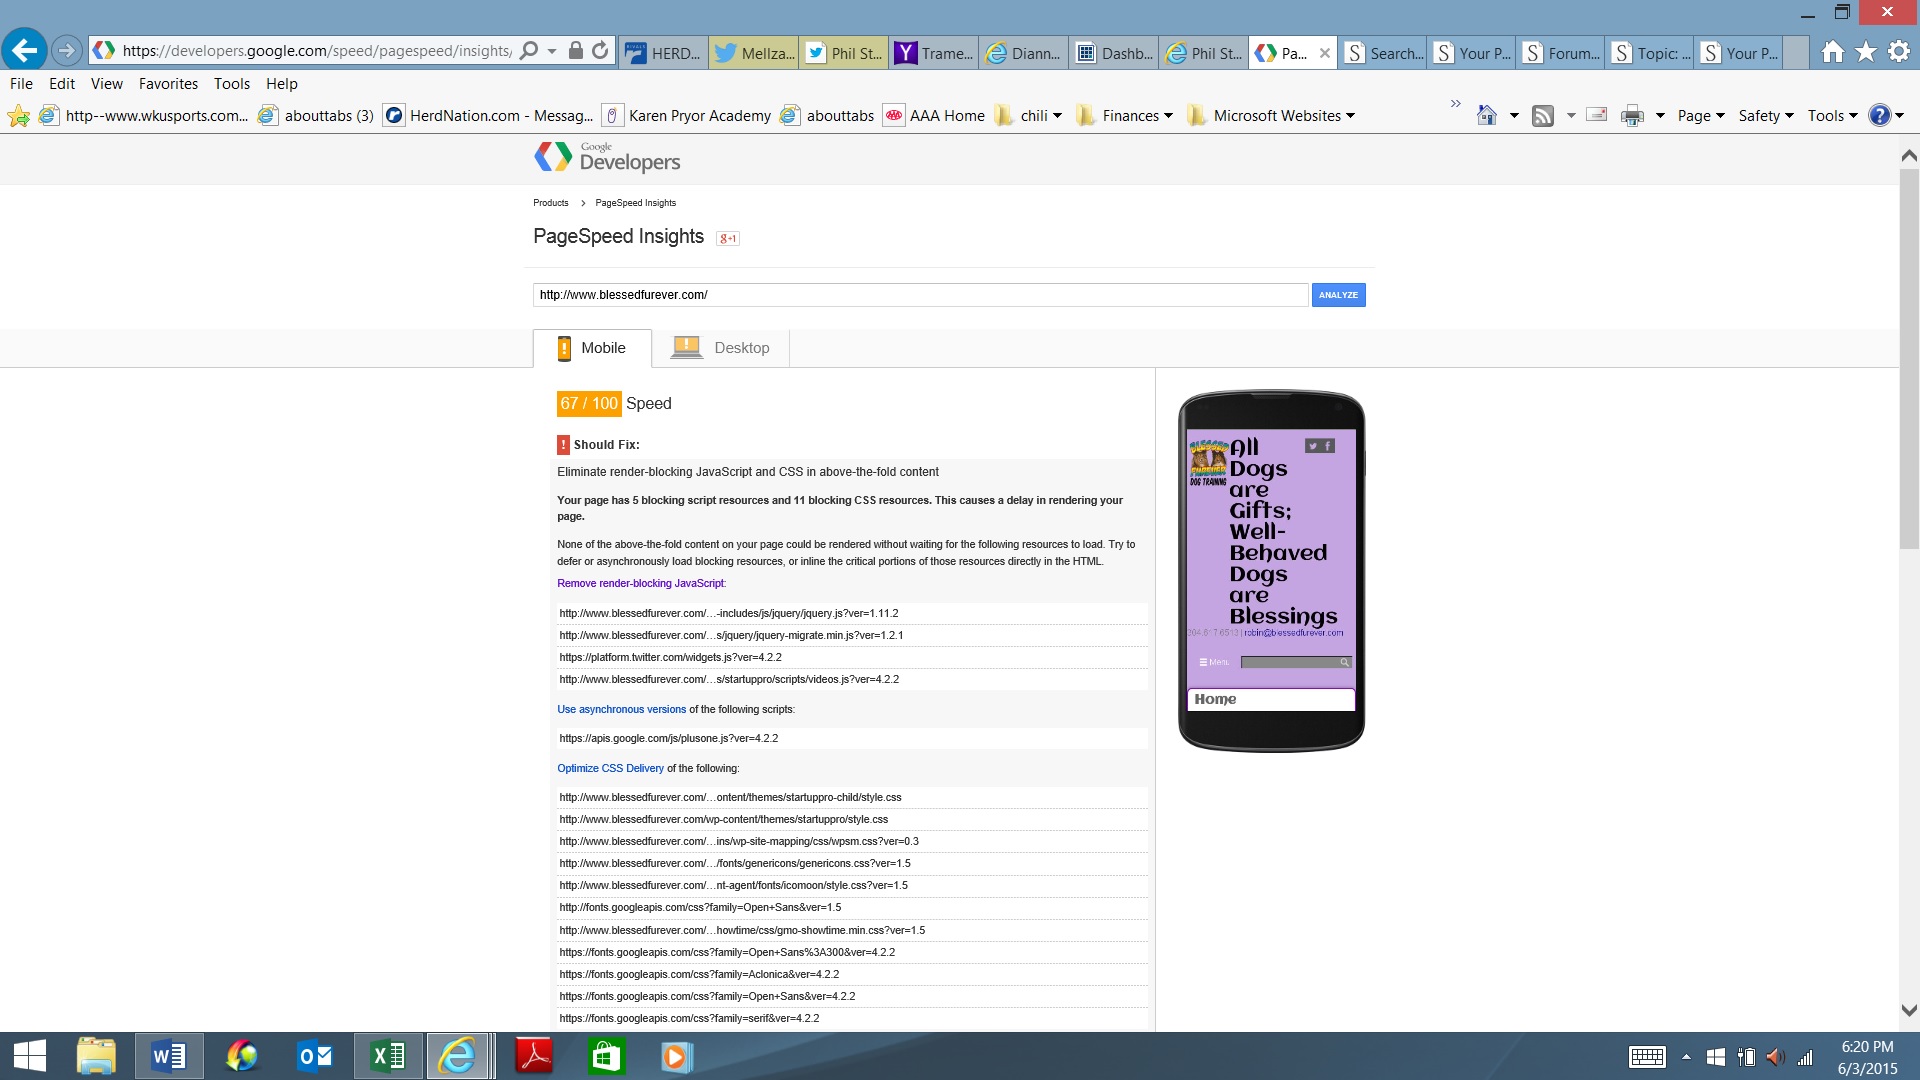The image size is (1920, 1080).
Task: Open the Help menu
Action: (282, 84)
